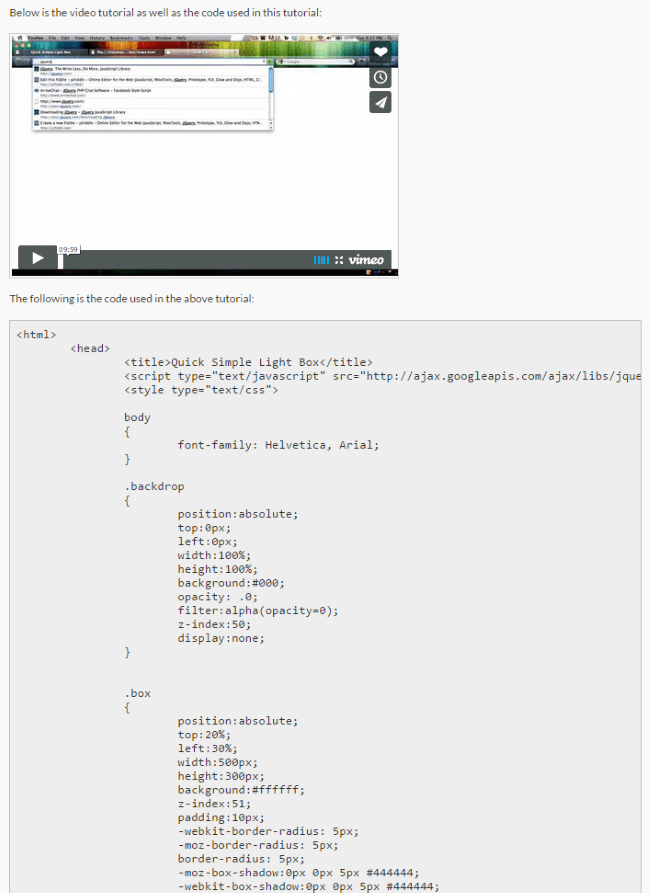Select "z-index:50;" code line
The width and height of the screenshot is (650, 893).
pyautogui.click(x=214, y=624)
